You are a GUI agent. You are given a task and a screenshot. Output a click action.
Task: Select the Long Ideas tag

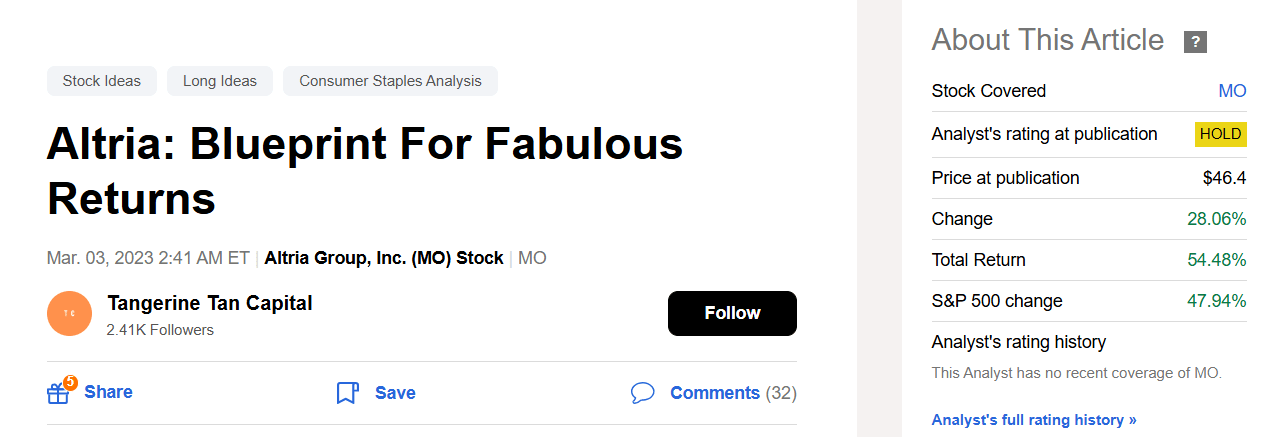220,81
